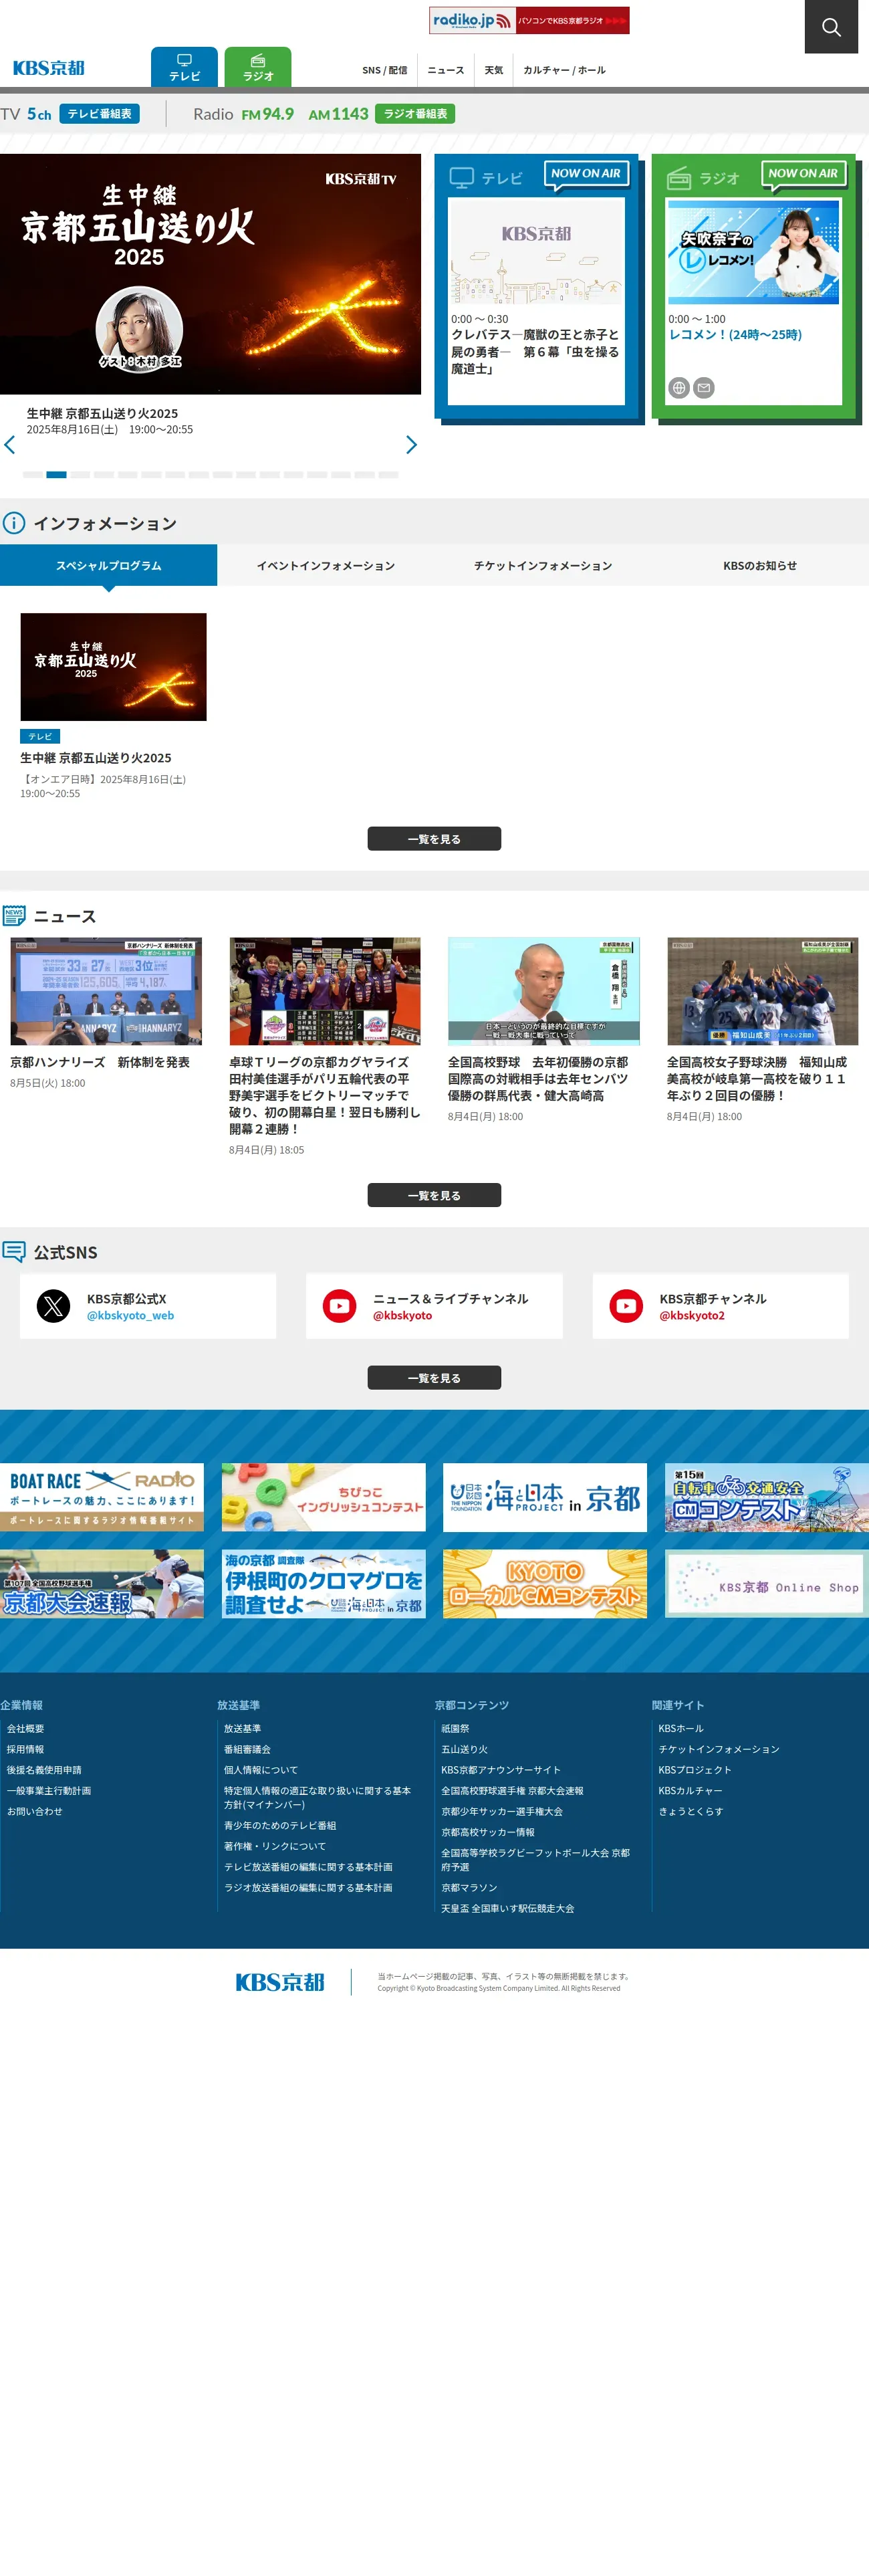
Task: Open 会社概要 footer link
Action: pyautogui.click(x=26, y=1728)
